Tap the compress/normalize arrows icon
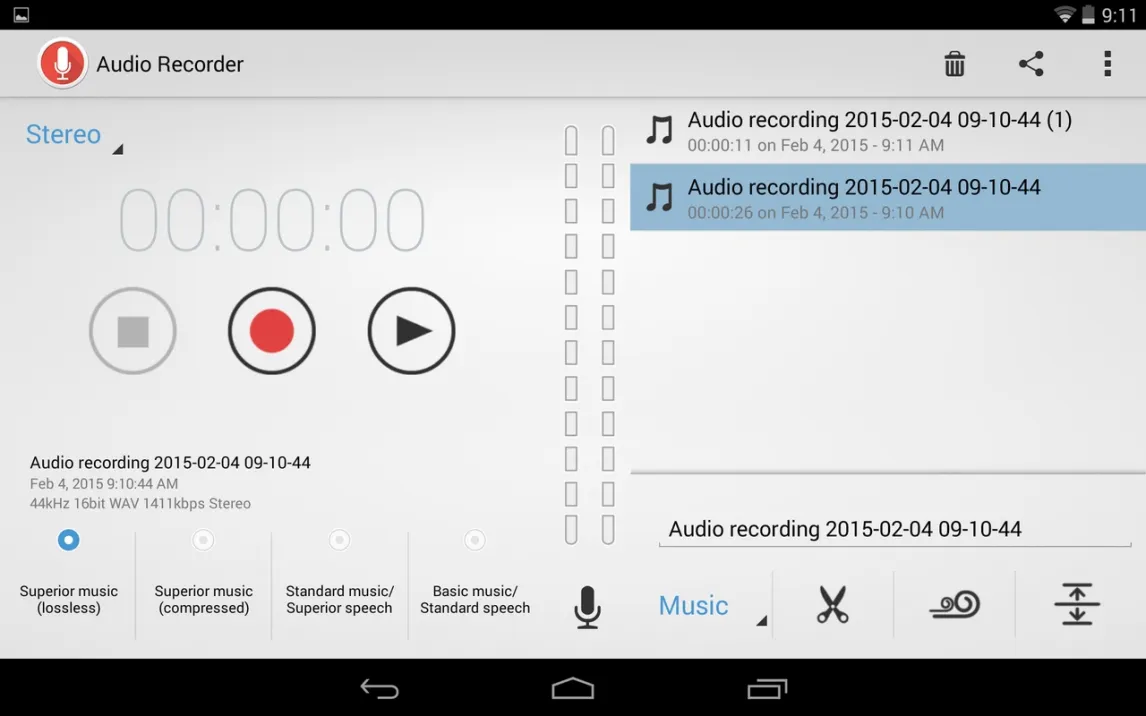Image resolution: width=1146 pixels, height=716 pixels. click(1076, 605)
